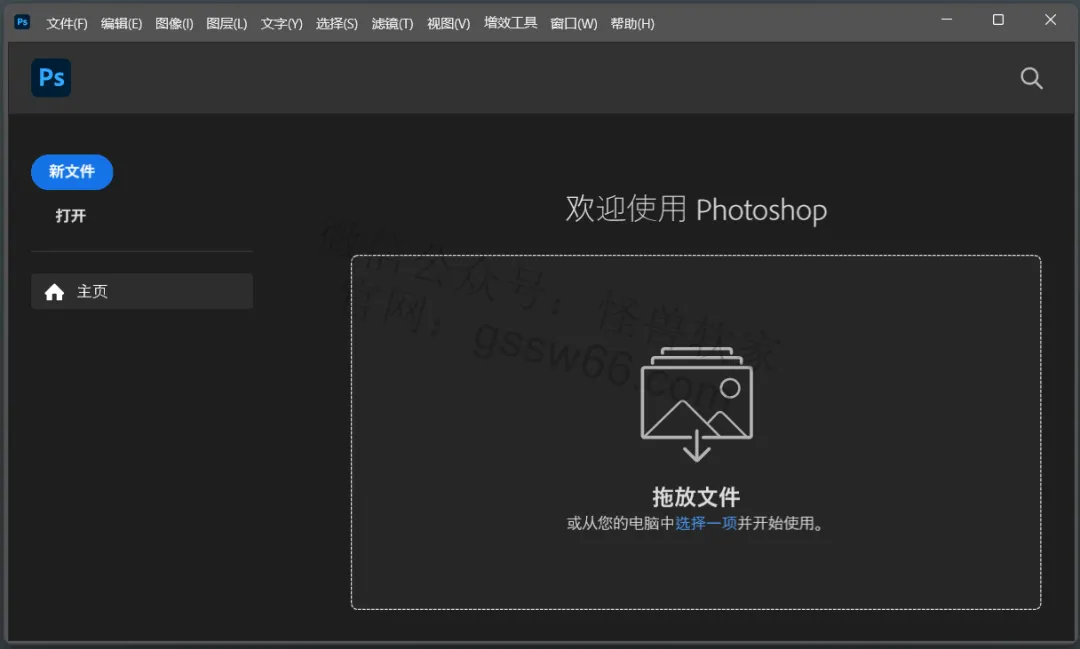Open the 文字(Y) menu
This screenshot has width=1080, height=649.
coord(282,23)
